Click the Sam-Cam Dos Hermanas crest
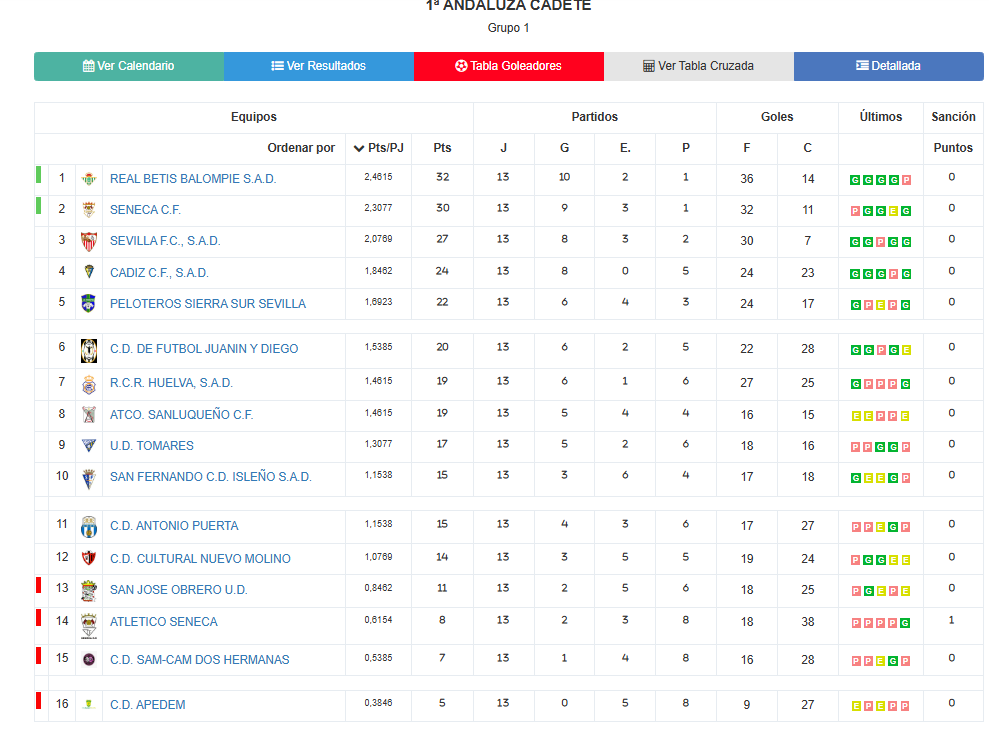 click(89, 660)
